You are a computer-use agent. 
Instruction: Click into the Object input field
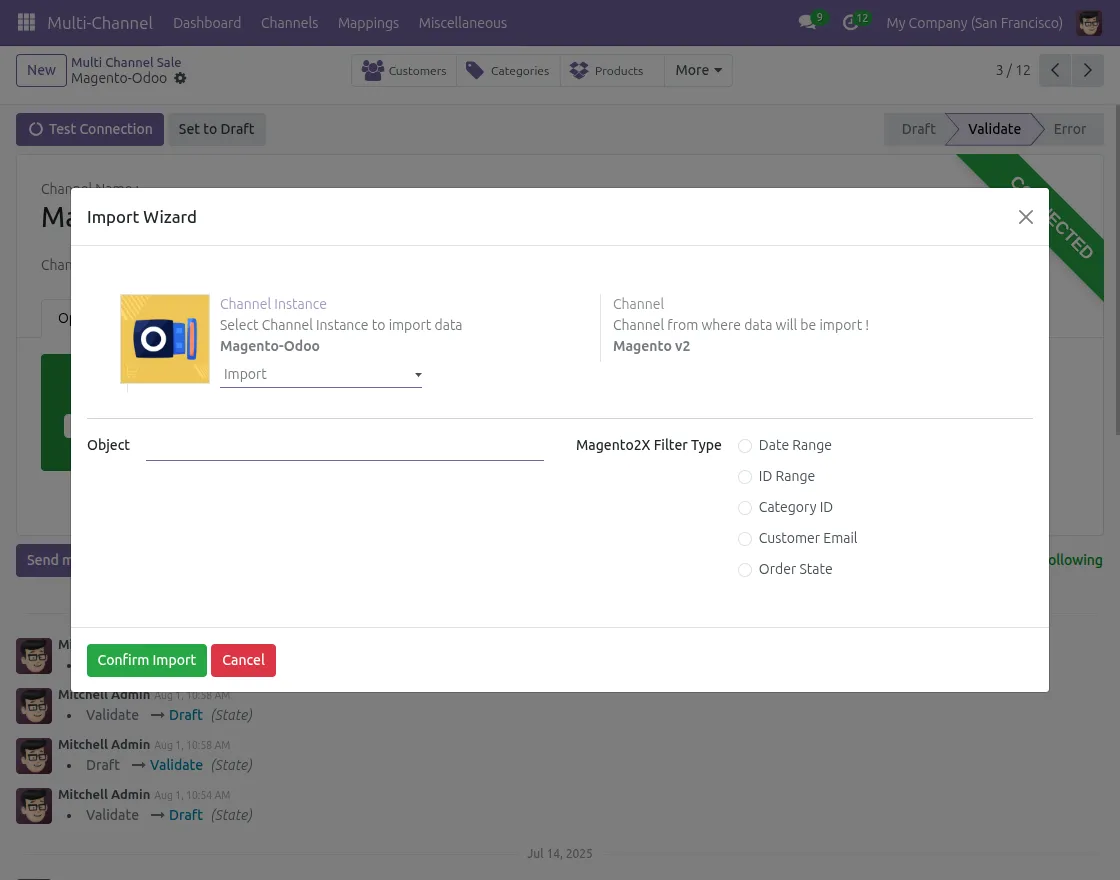344,446
